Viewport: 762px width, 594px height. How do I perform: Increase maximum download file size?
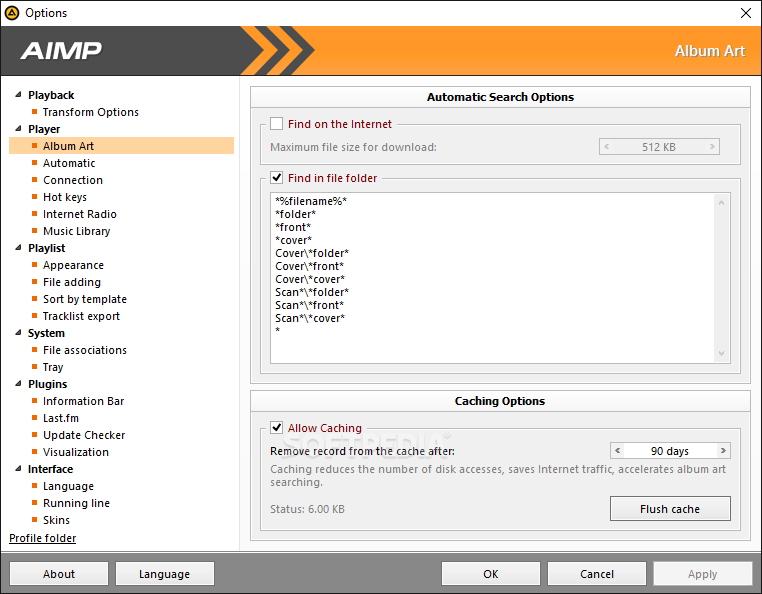coord(712,146)
